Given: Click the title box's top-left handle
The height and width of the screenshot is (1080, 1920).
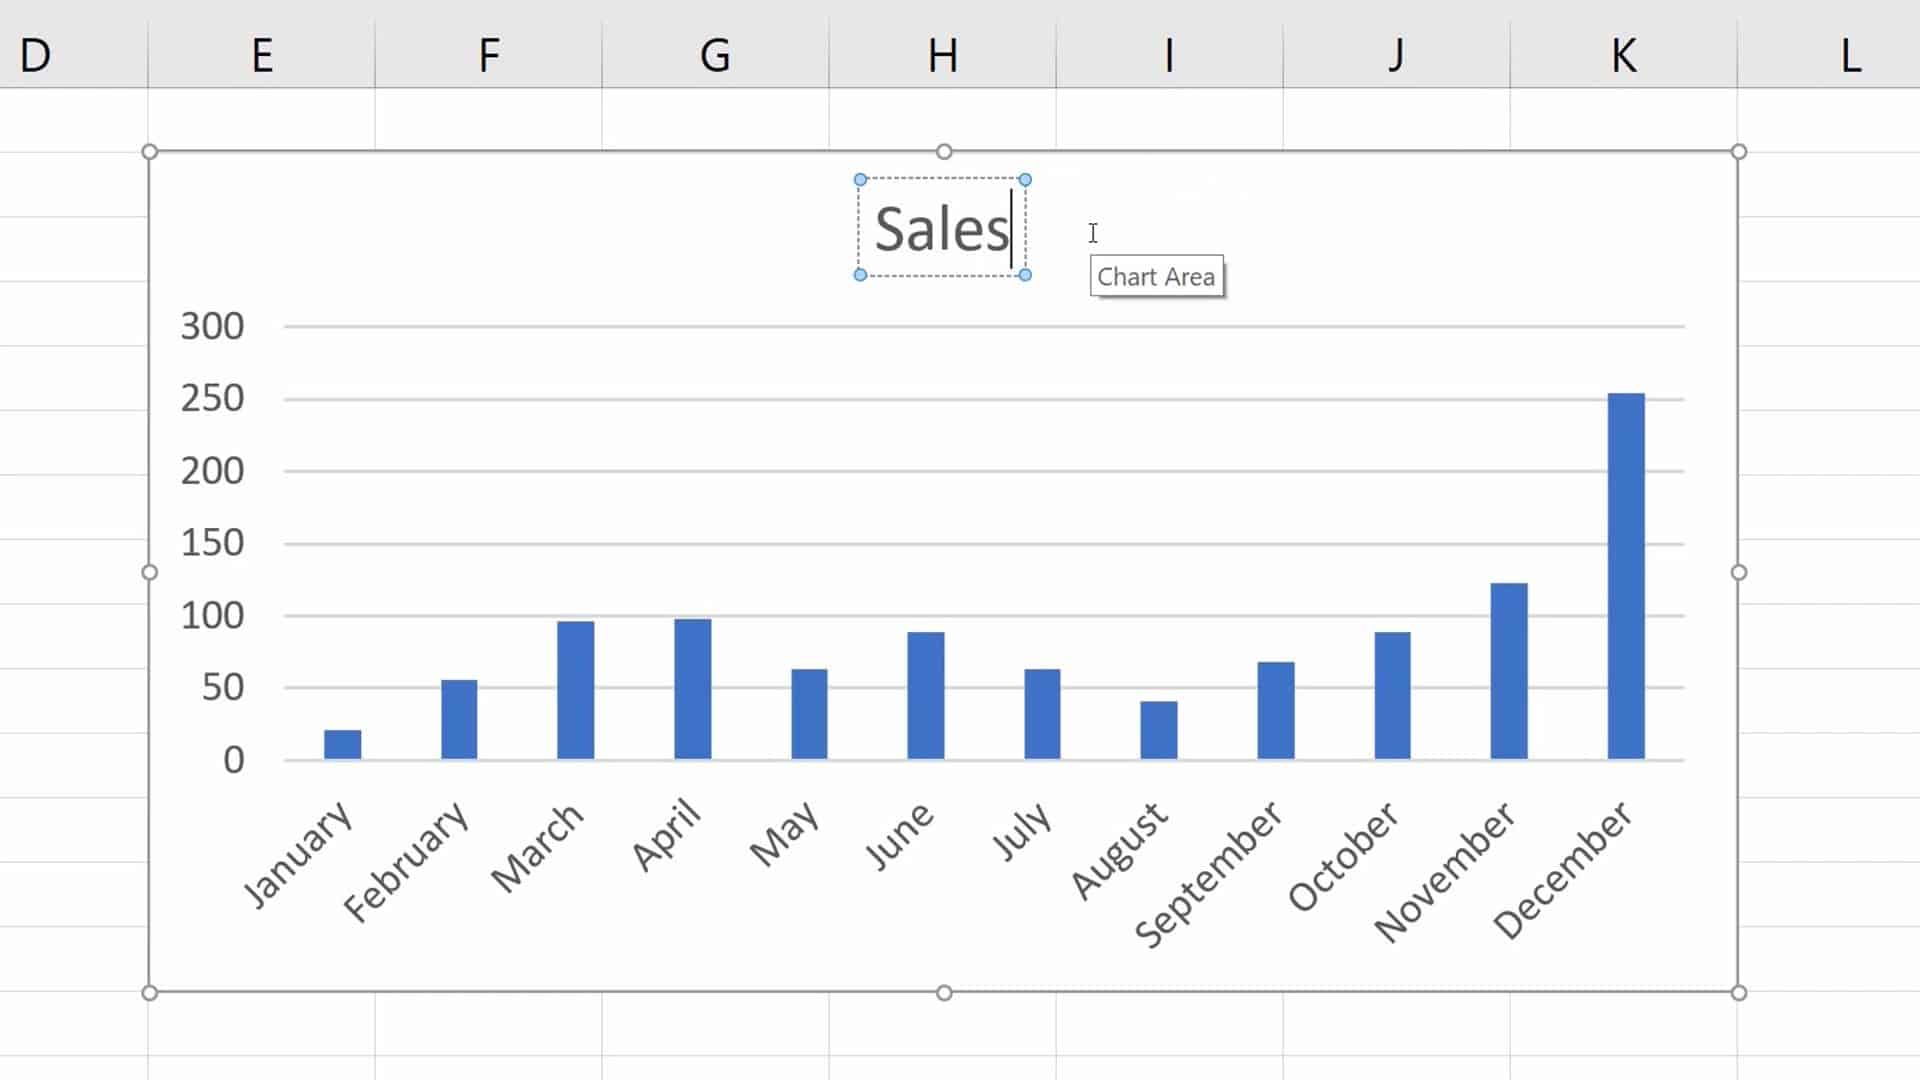Looking at the screenshot, I should coord(860,180).
